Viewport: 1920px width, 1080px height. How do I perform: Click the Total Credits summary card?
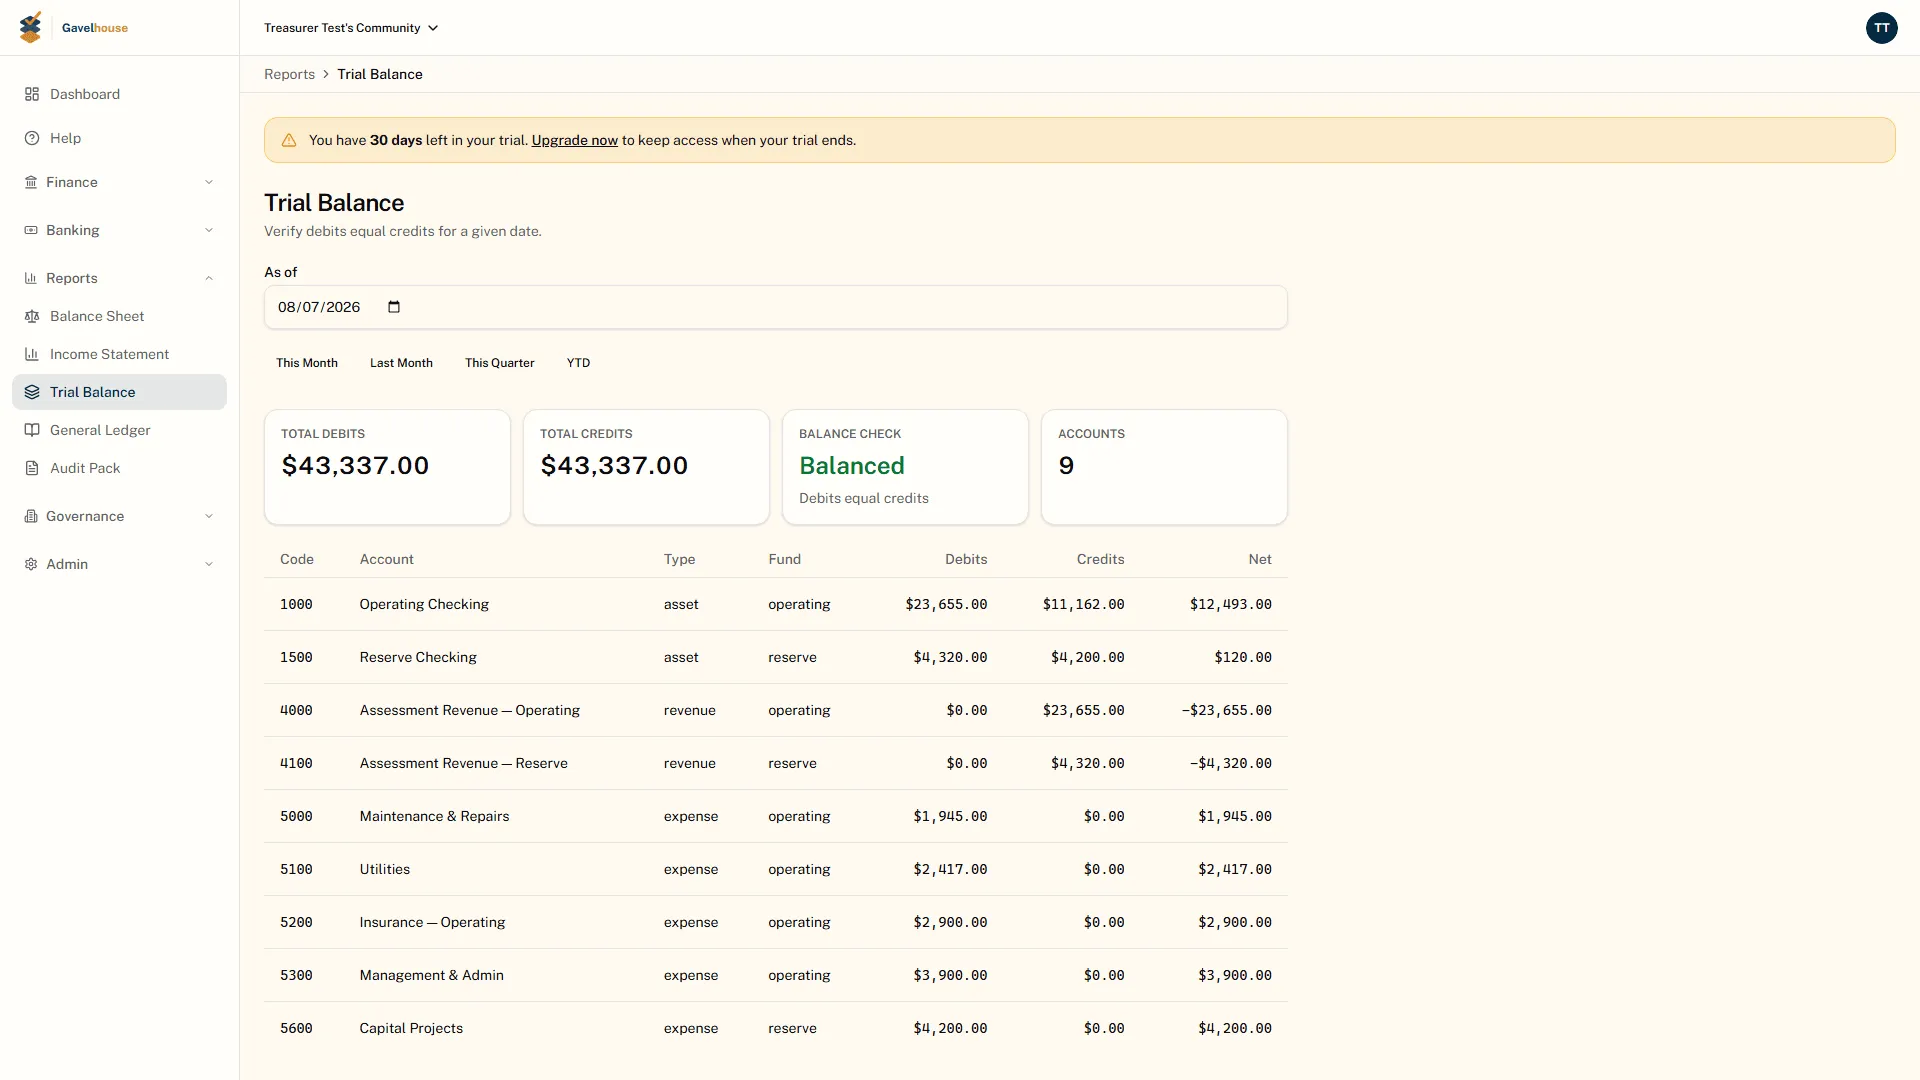tap(646, 467)
